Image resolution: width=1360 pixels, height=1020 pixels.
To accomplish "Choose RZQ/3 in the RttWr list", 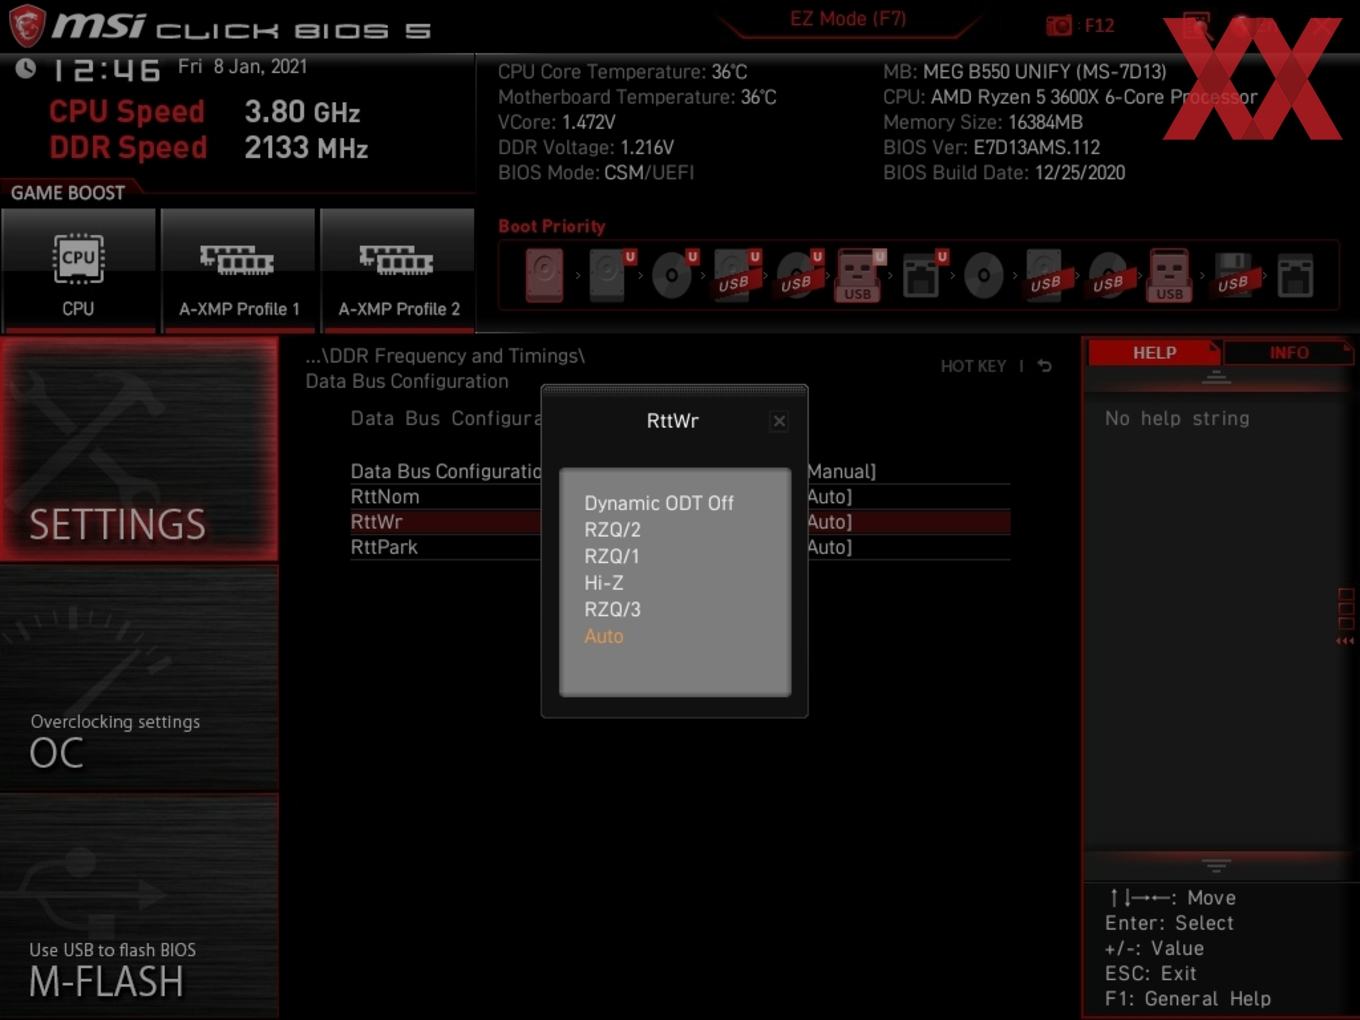I will coord(612,609).
